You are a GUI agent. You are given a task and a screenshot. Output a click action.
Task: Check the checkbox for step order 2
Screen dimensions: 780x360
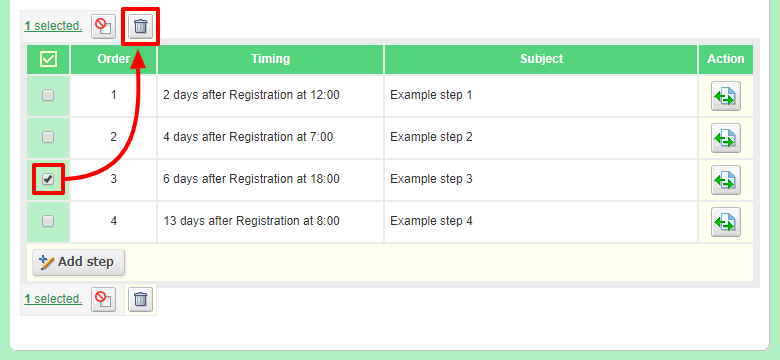pos(48,137)
